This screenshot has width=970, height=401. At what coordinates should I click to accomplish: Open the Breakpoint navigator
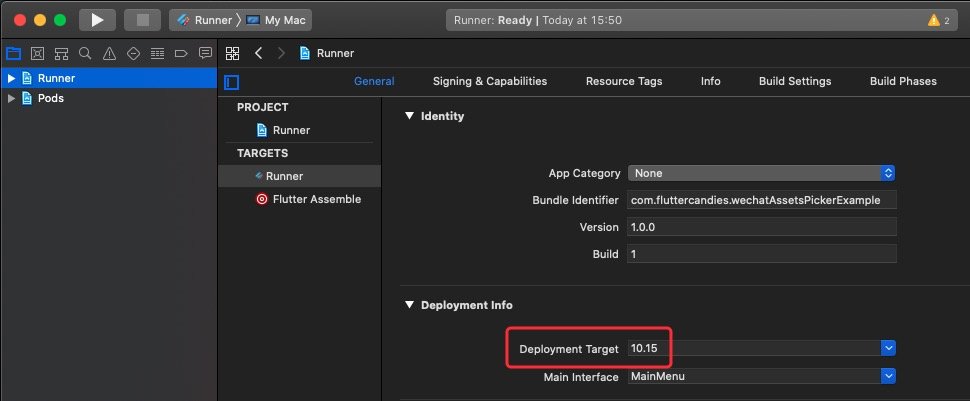181,54
